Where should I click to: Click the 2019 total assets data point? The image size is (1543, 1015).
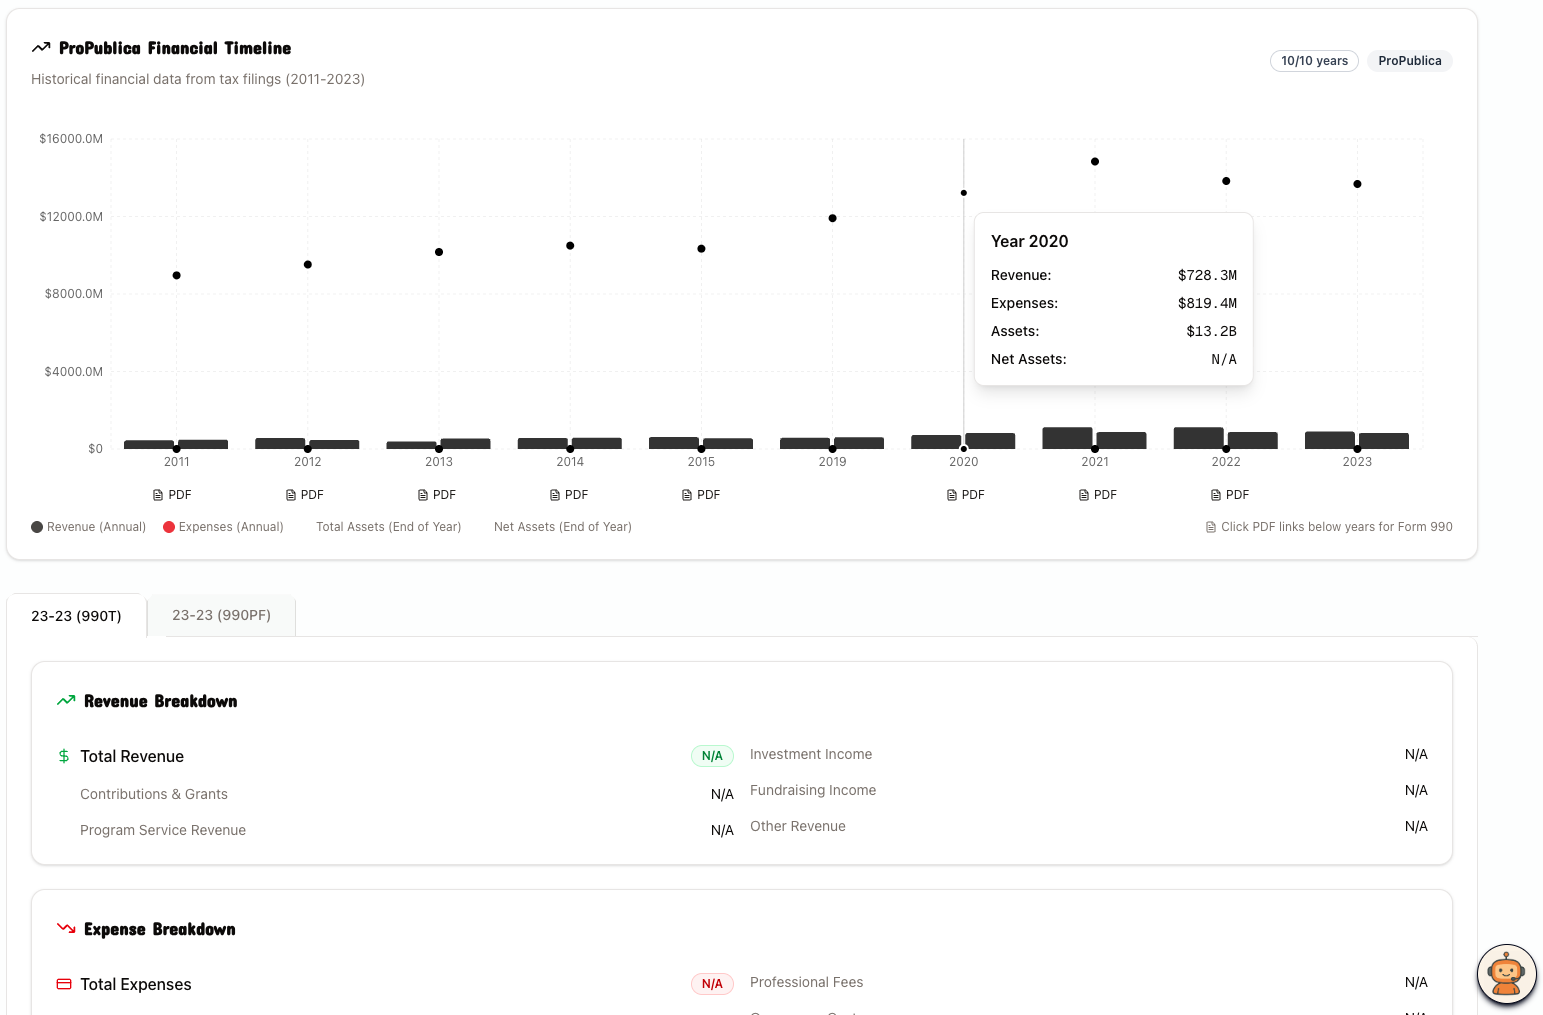pyautogui.click(x=832, y=218)
